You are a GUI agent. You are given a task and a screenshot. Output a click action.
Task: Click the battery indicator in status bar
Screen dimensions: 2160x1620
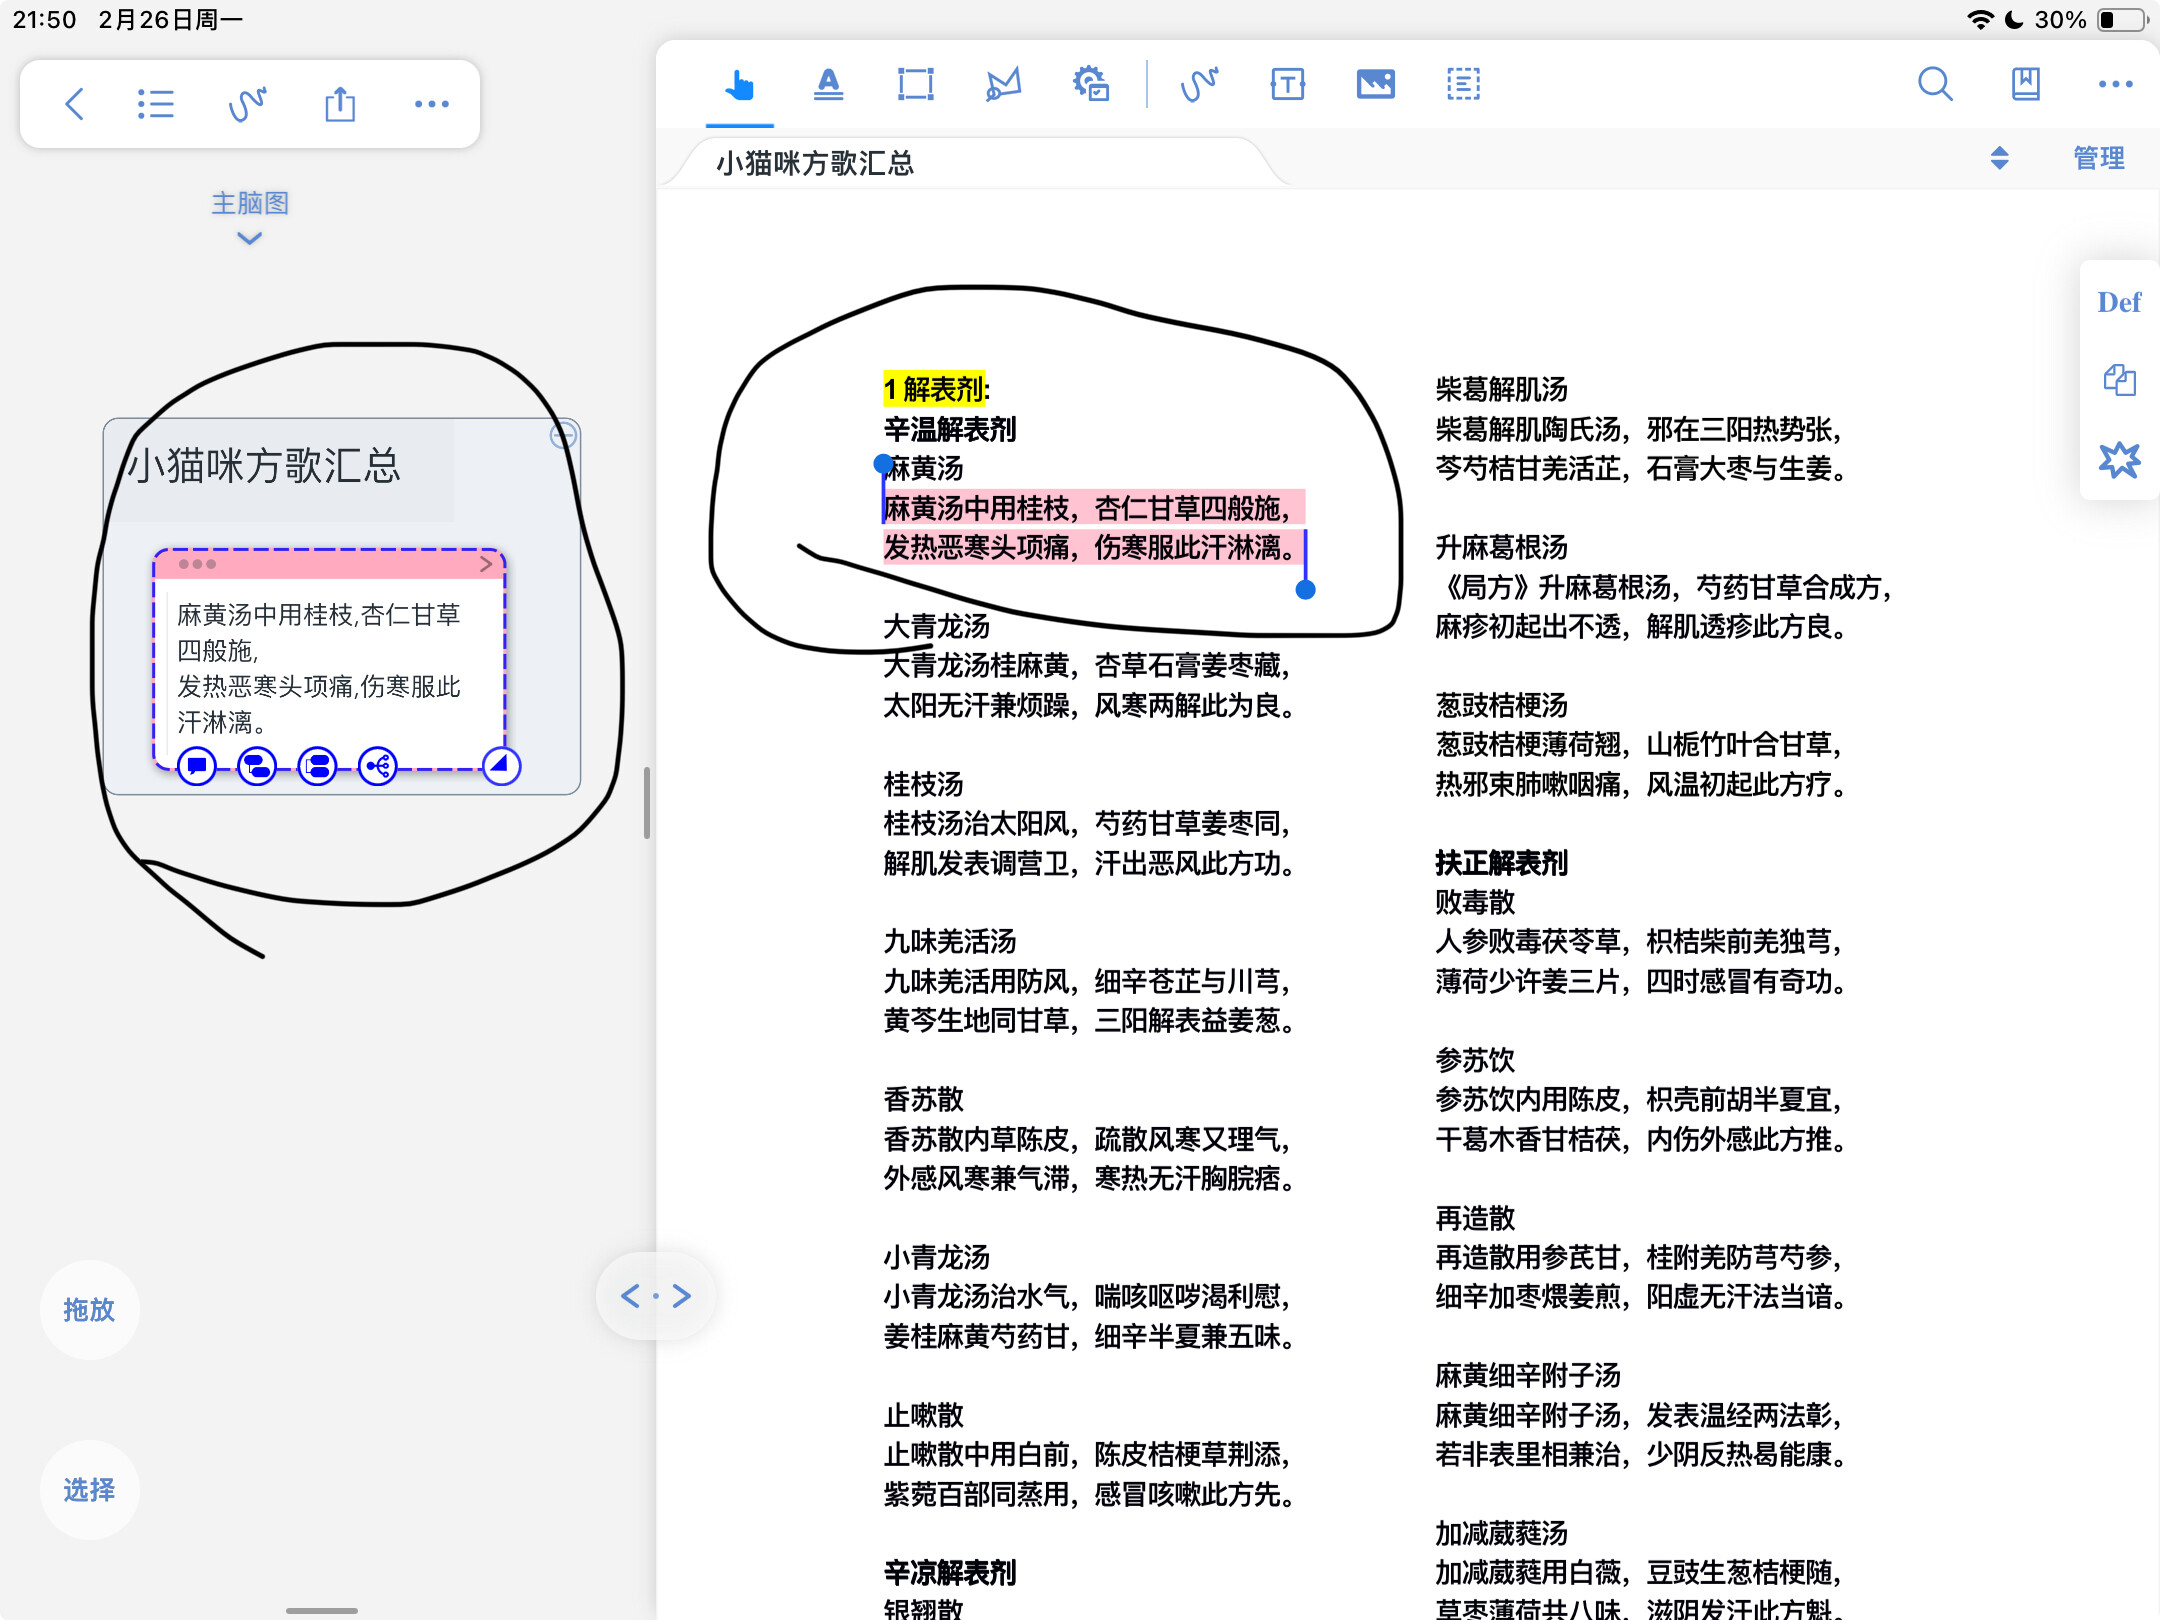[2122, 20]
